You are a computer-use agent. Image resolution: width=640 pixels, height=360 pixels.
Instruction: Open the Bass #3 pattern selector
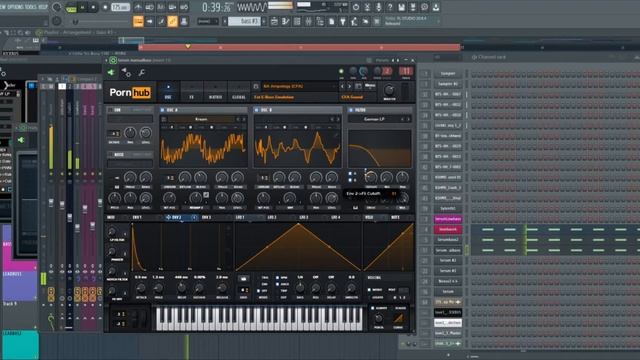click(x=245, y=21)
